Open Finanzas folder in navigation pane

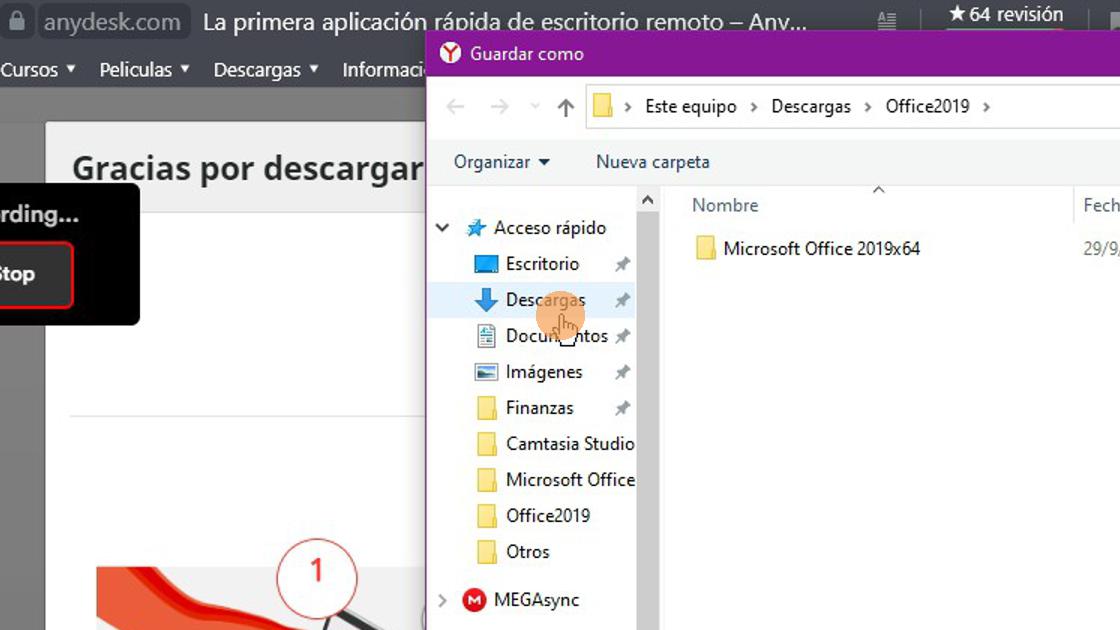pos(539,408)
